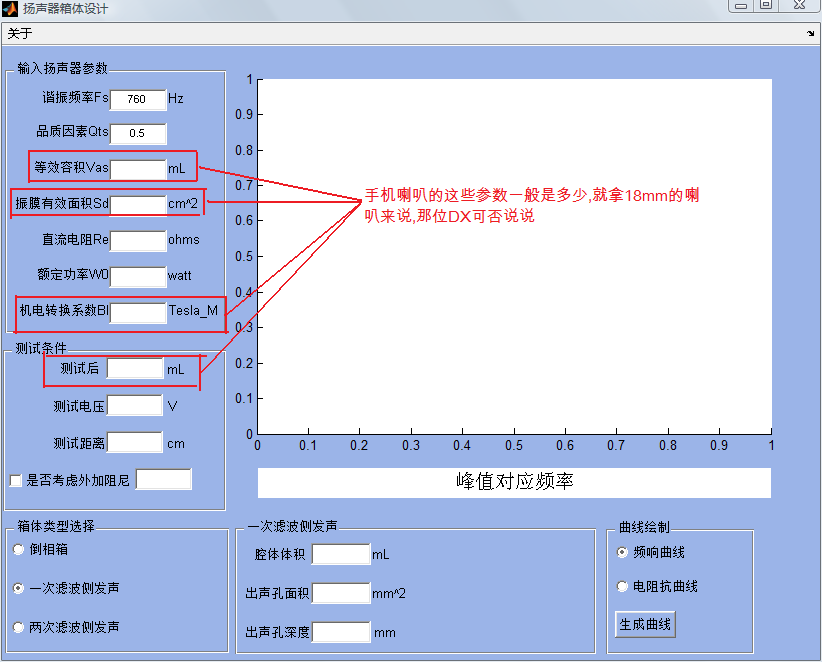822x662 pixels.
Task: Select 两次滤波侧发声 box type
Action: point(19,628)
